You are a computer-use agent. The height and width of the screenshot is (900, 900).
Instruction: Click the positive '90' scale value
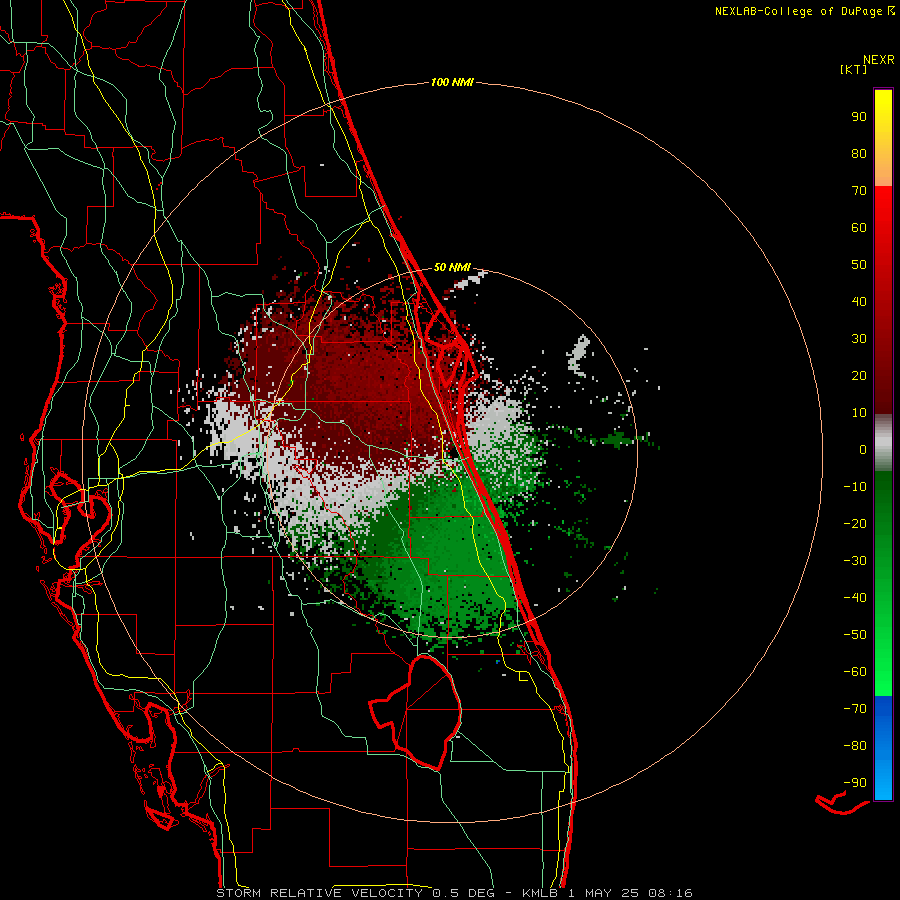click(859, 117)
